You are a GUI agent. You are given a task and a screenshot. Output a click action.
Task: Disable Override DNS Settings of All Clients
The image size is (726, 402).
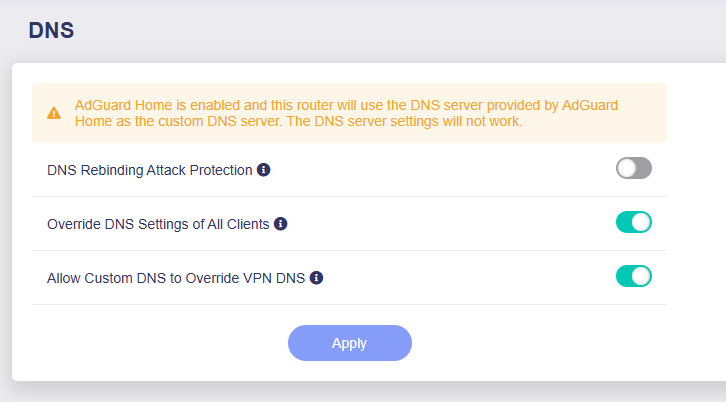coord(633,223)
